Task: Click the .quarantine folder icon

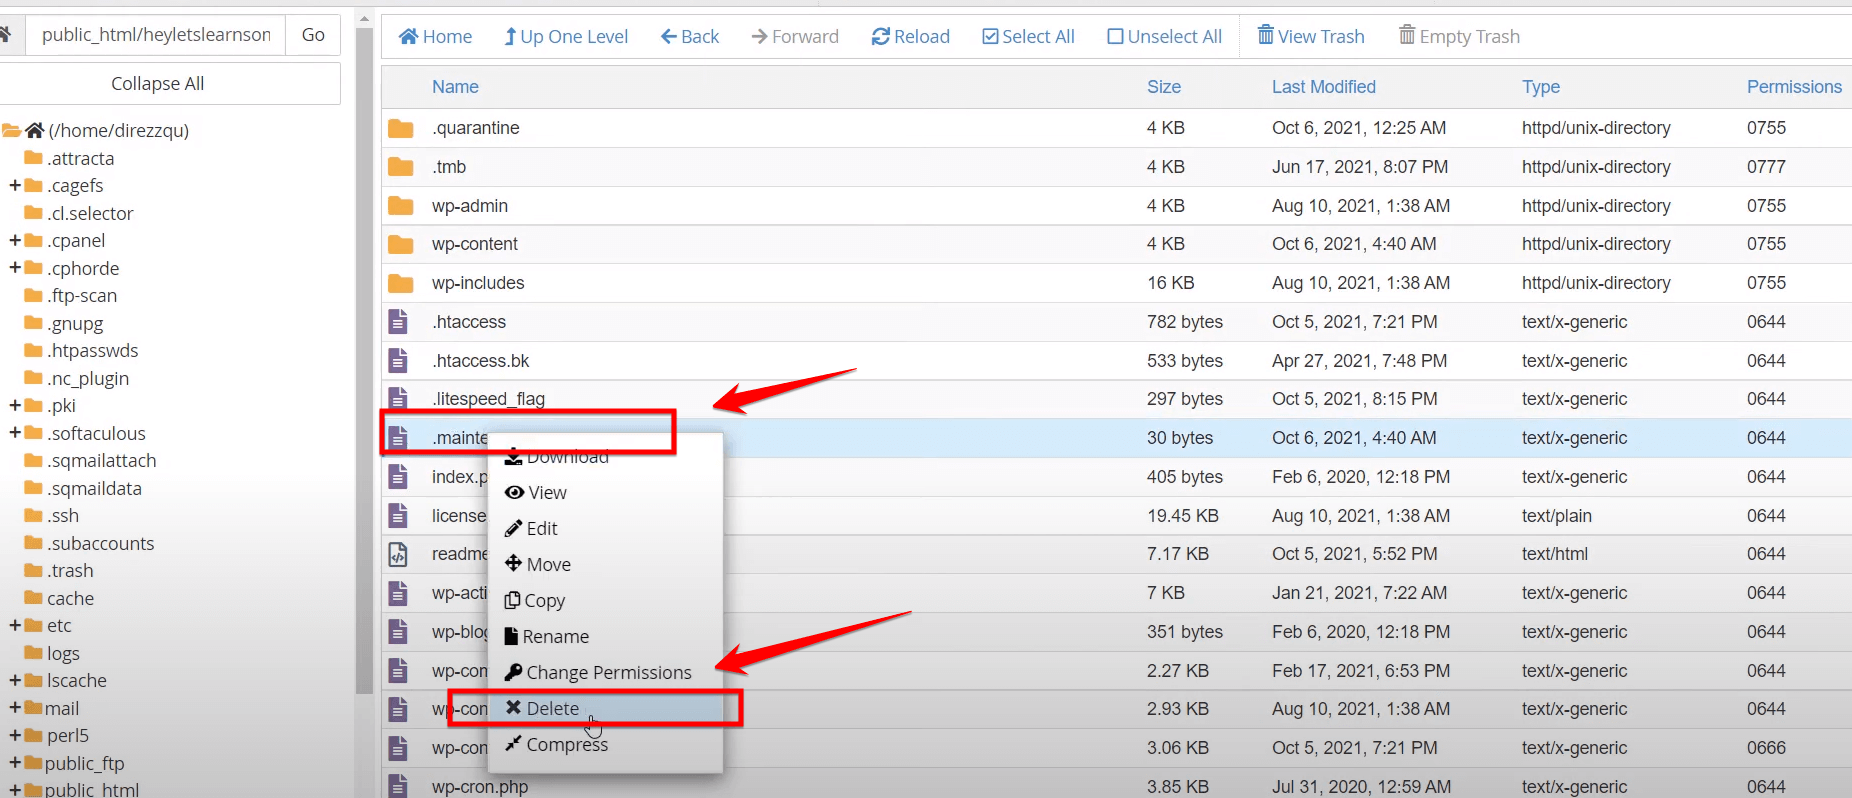Action: pos(401,128)
